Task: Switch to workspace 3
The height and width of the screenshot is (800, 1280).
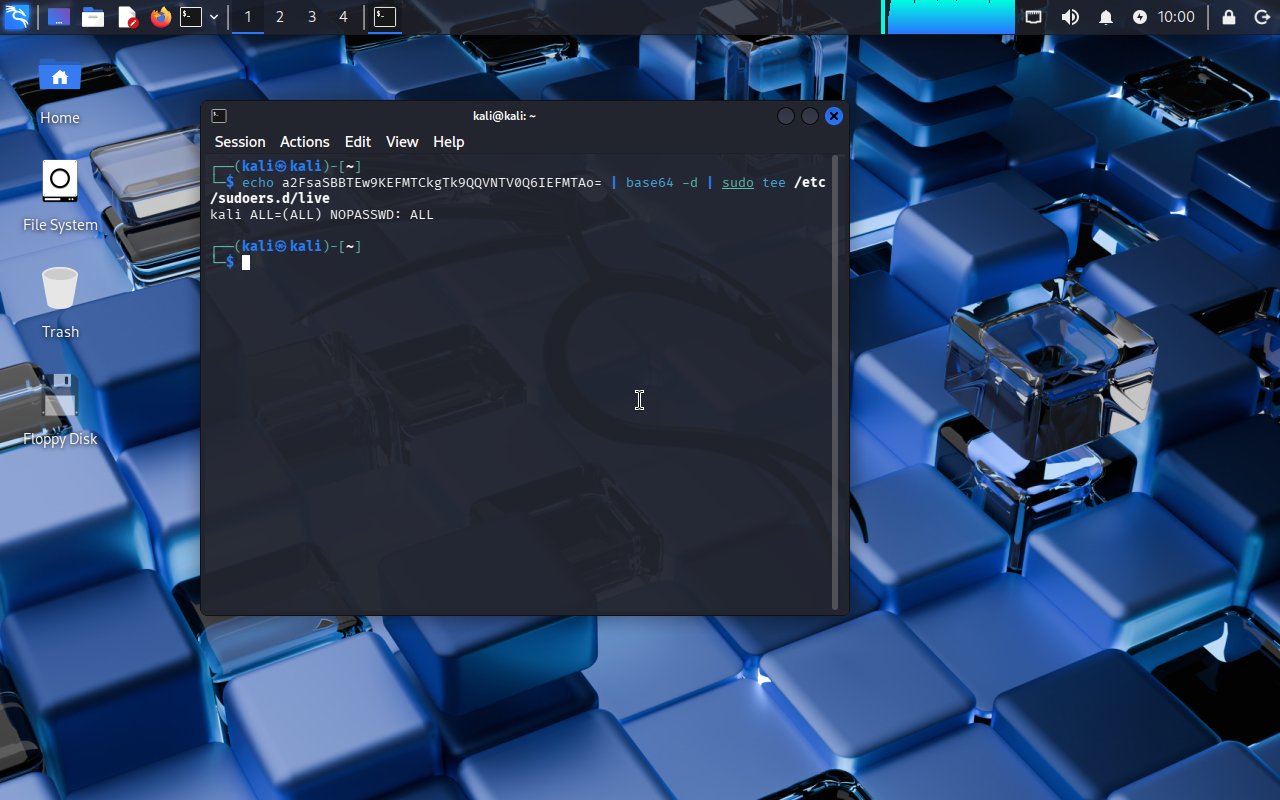Action: pos(312,17)
